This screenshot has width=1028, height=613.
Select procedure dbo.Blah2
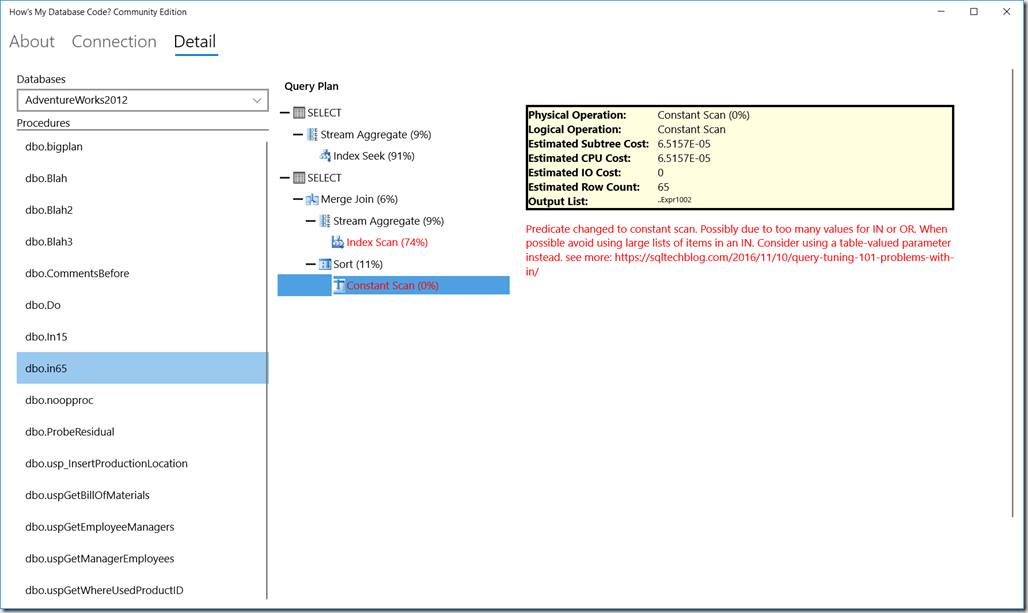pyautogui.click(x=142, y=210)
